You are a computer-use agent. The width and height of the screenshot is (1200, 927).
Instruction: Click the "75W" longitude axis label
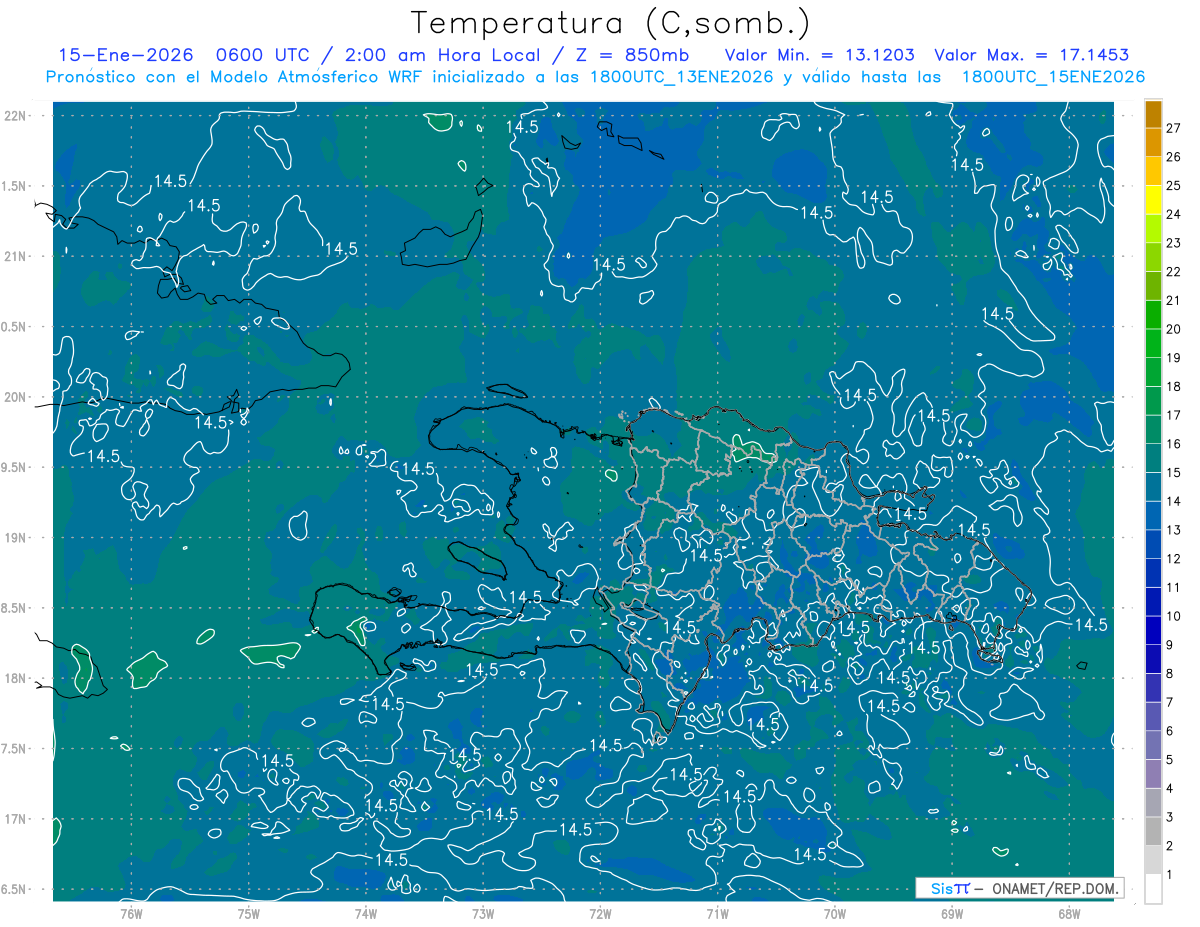(248, 913)
